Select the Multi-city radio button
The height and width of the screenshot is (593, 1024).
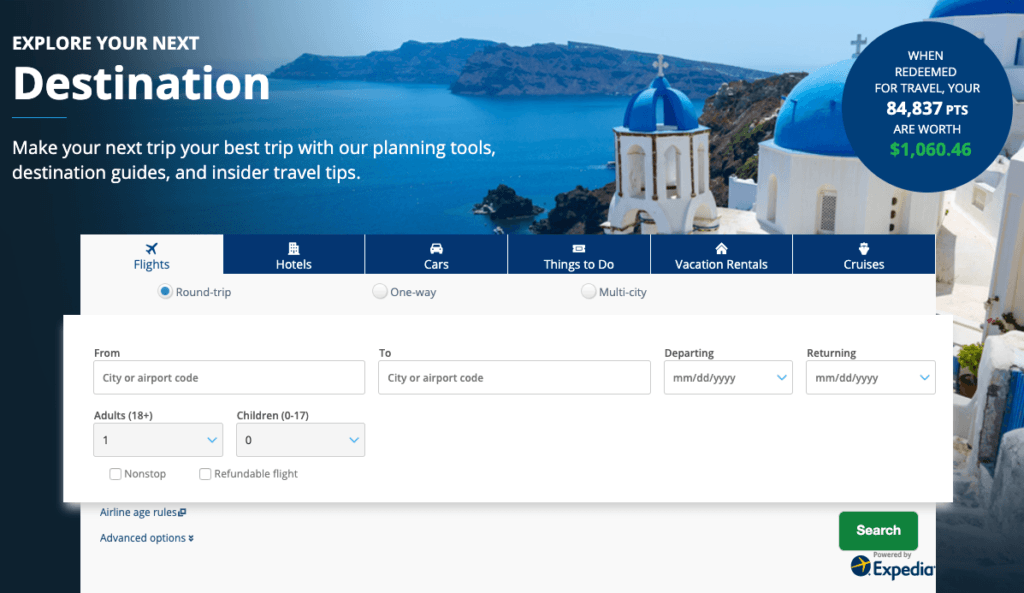coord(588,291)
